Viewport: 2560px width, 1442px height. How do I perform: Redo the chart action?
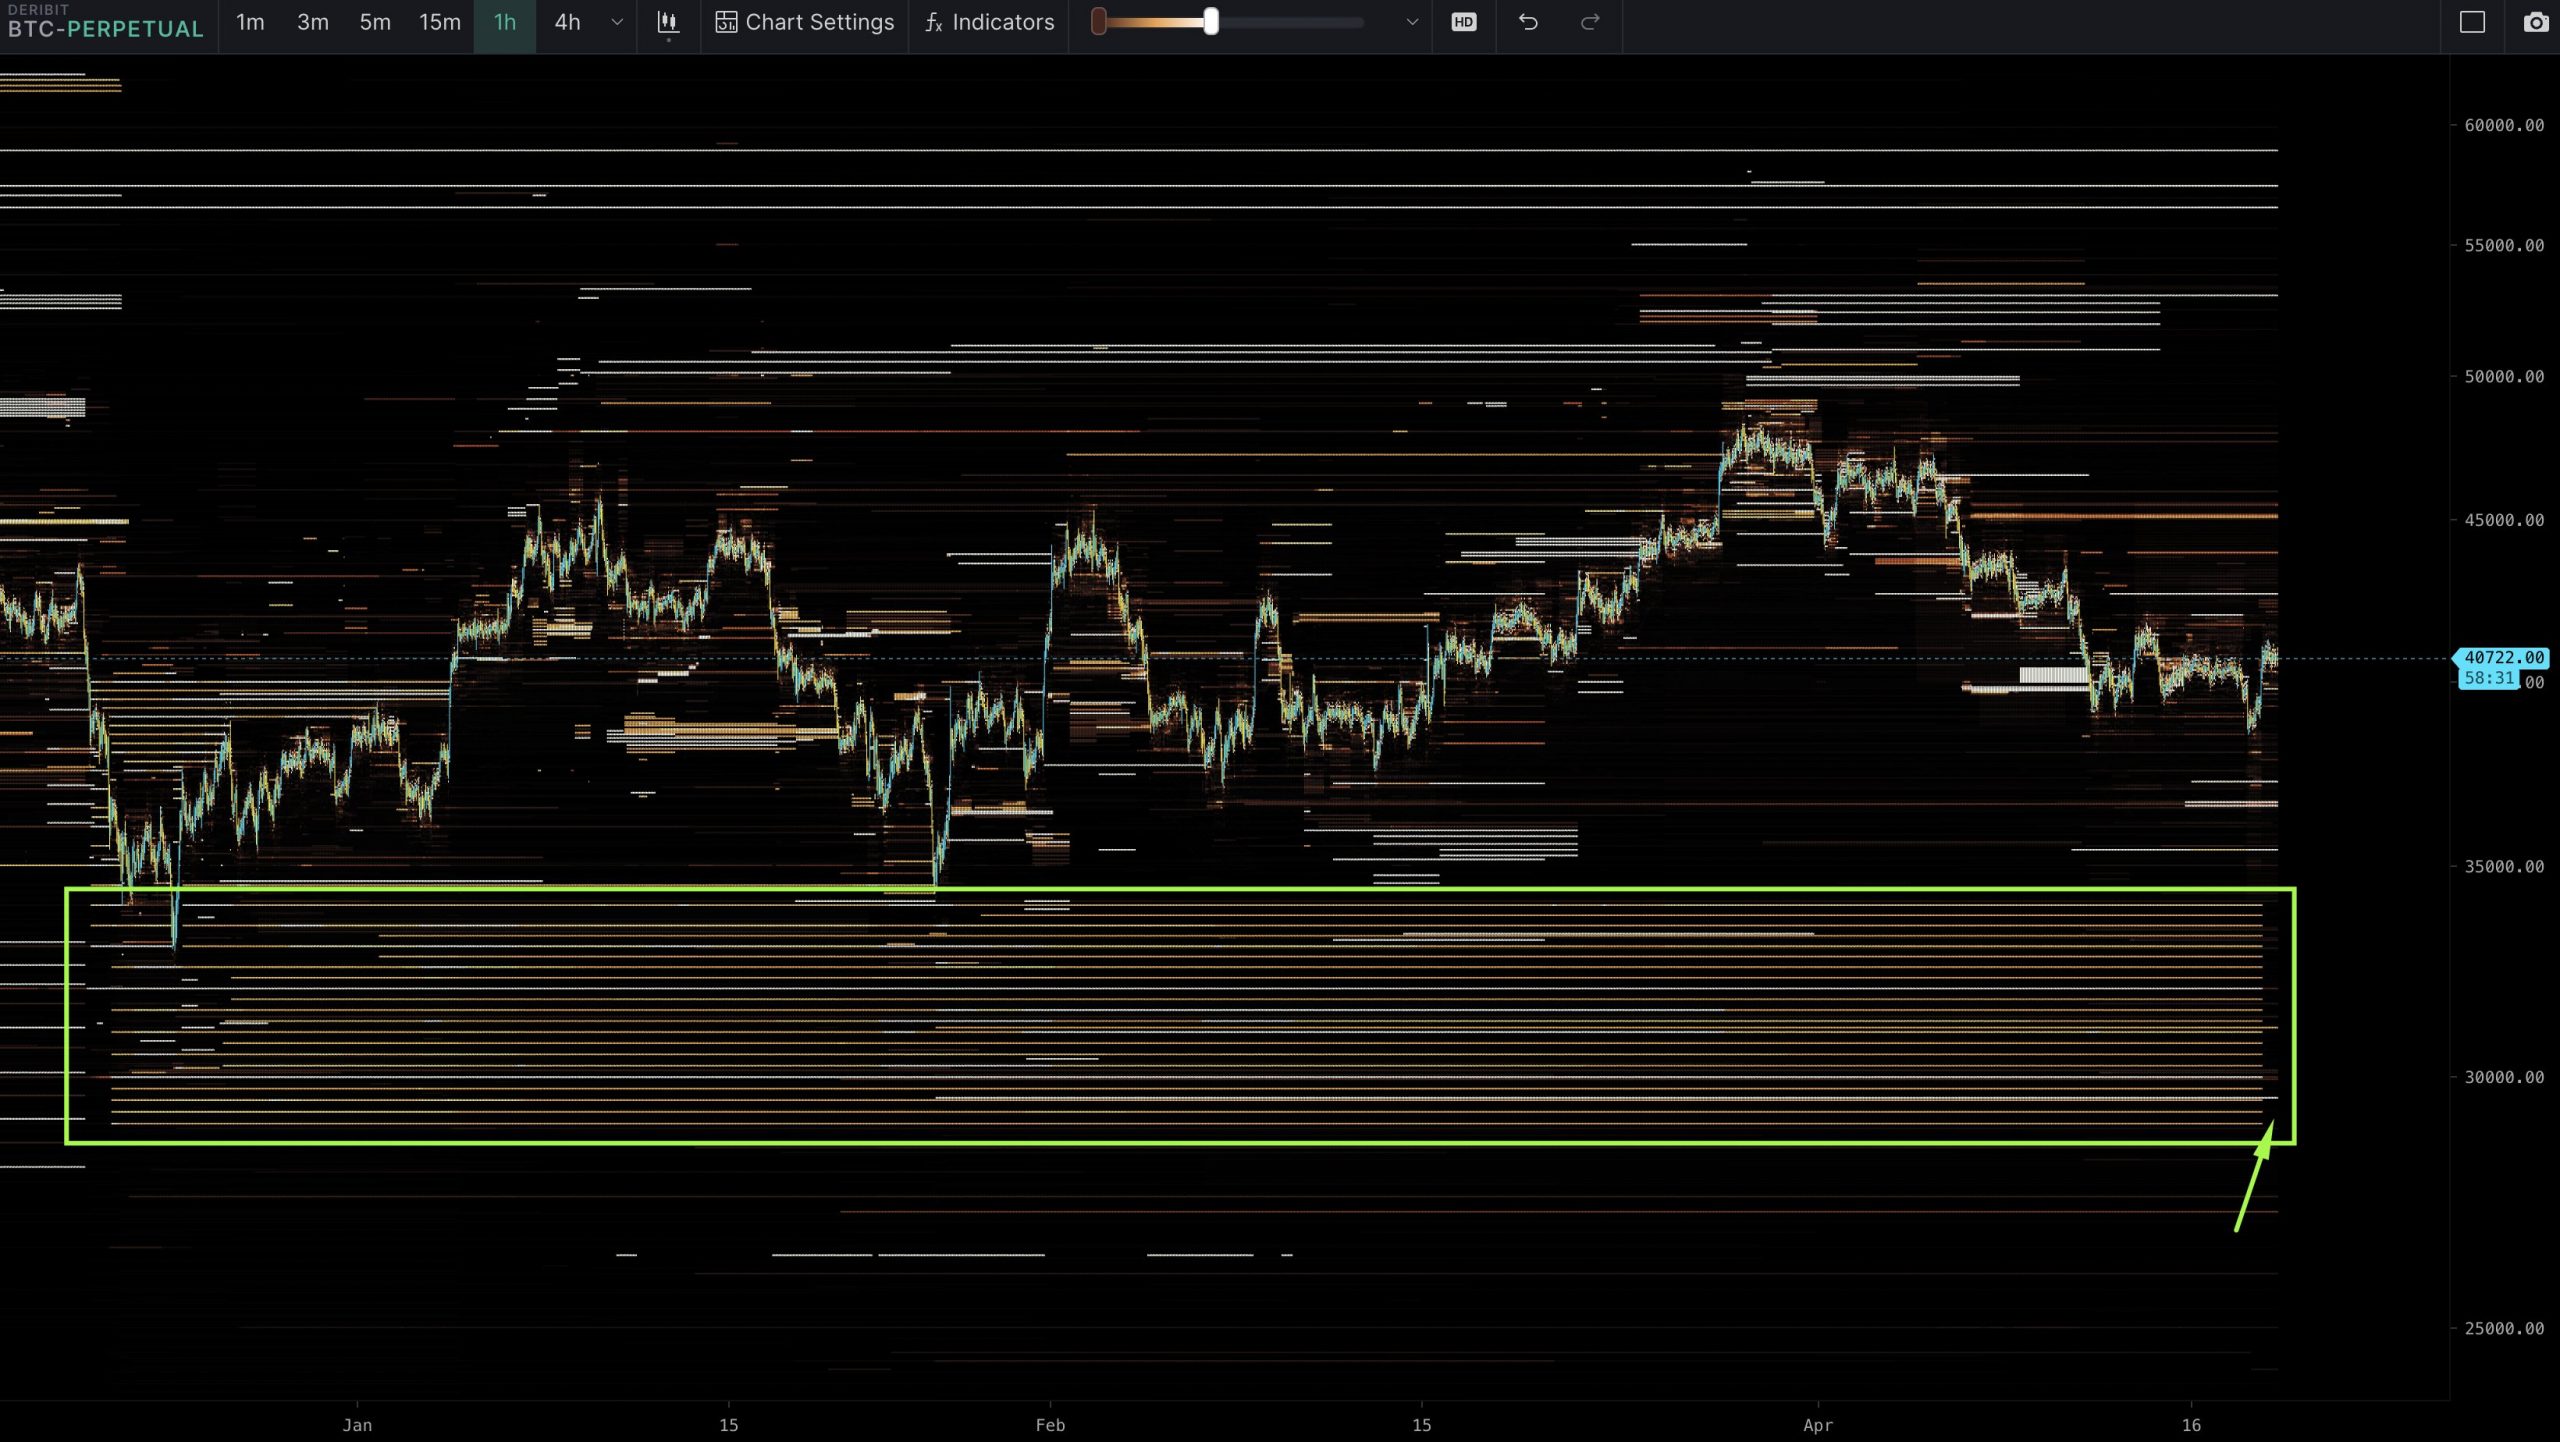point(1590,22)
